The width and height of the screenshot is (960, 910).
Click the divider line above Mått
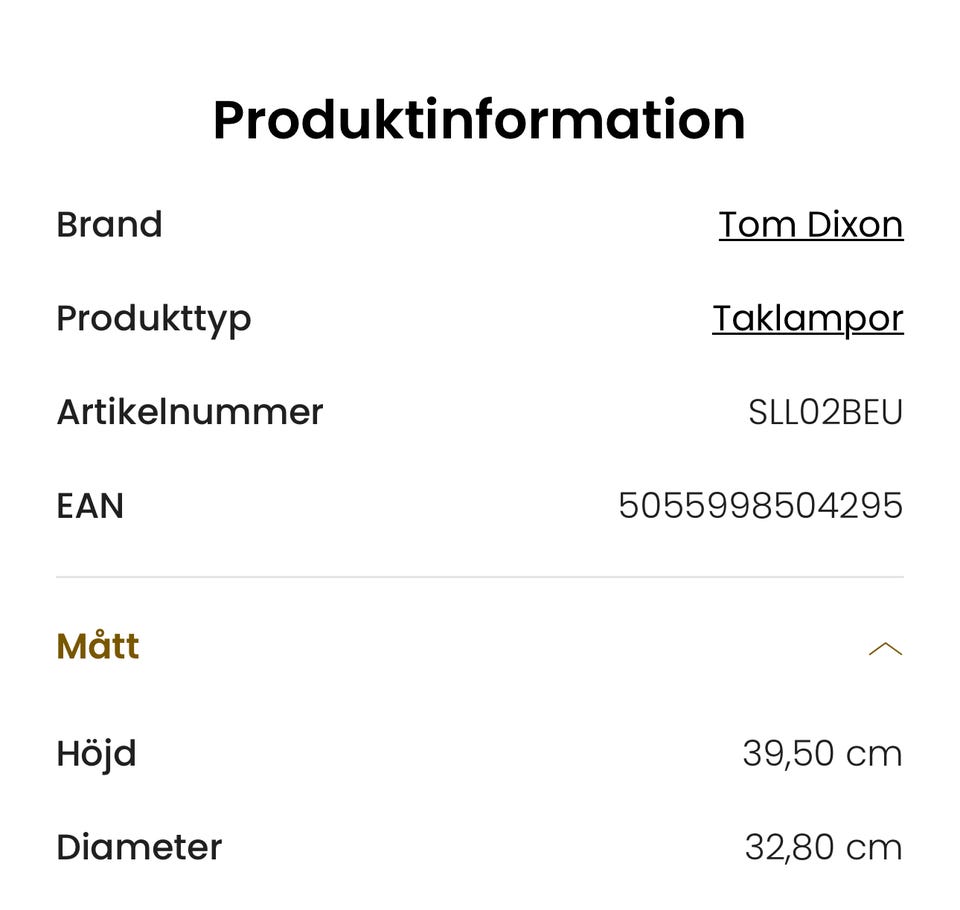point(479,577)
